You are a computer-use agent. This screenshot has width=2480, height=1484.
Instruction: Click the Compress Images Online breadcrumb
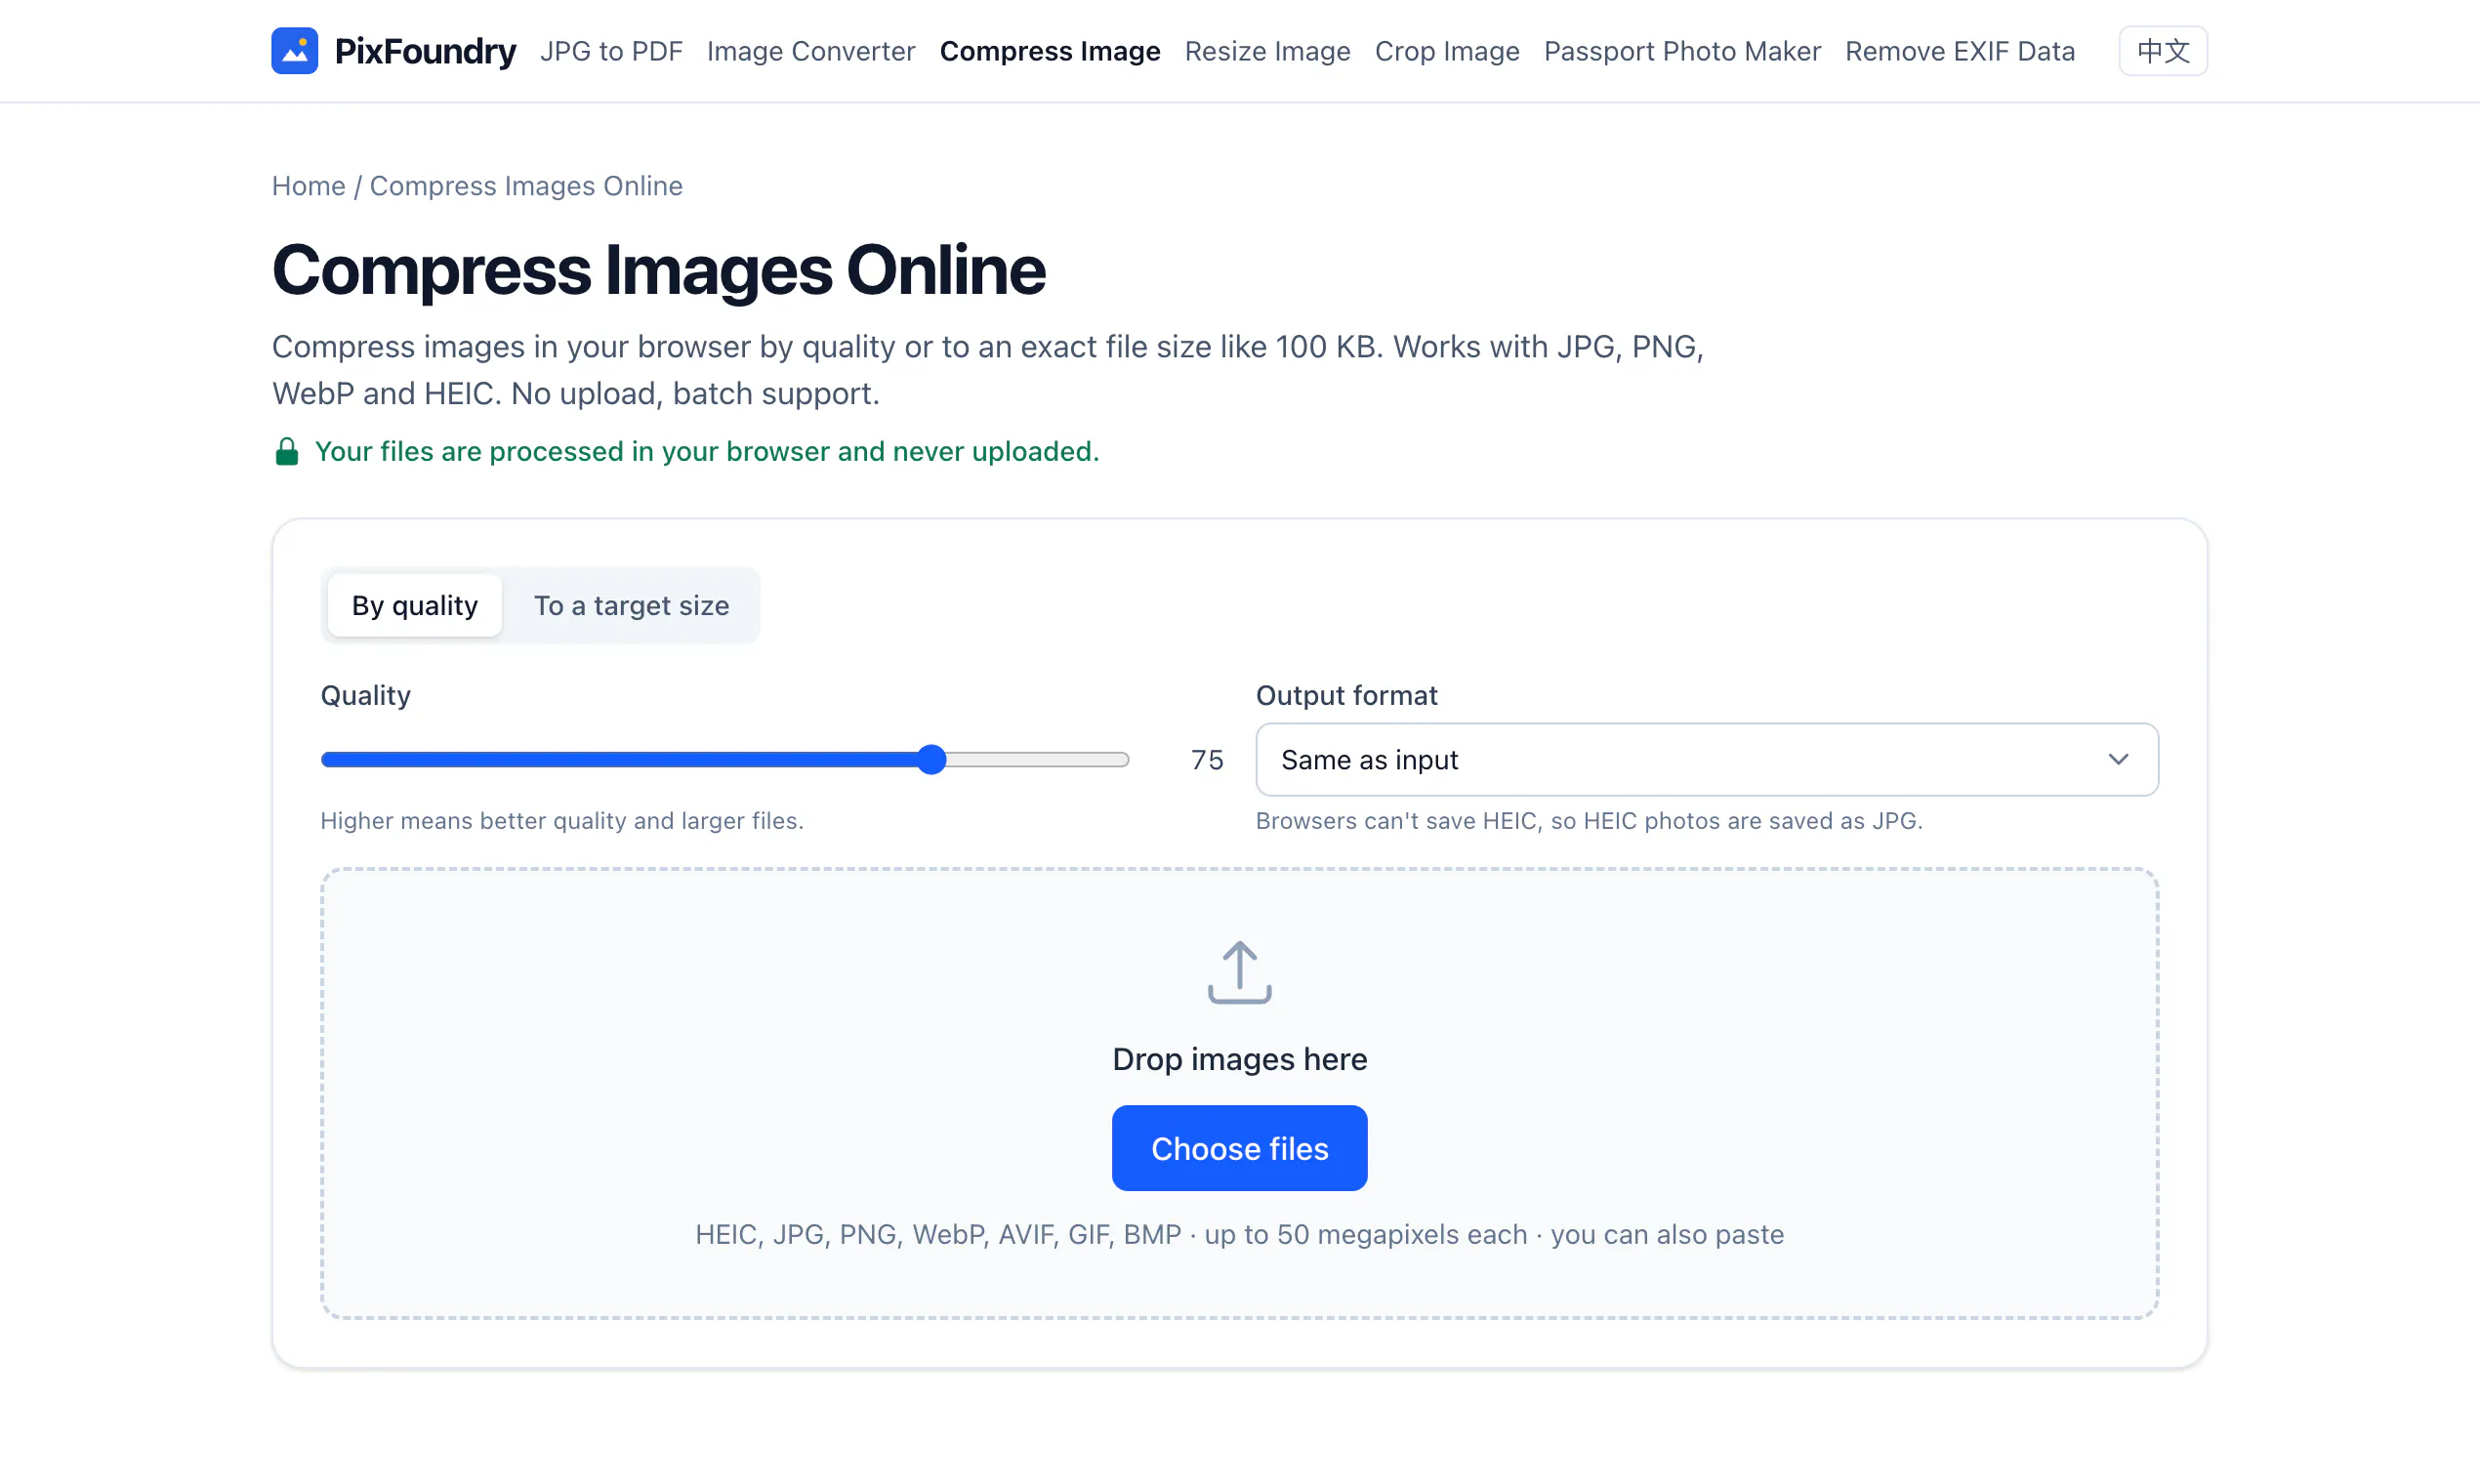coord(526,186)
